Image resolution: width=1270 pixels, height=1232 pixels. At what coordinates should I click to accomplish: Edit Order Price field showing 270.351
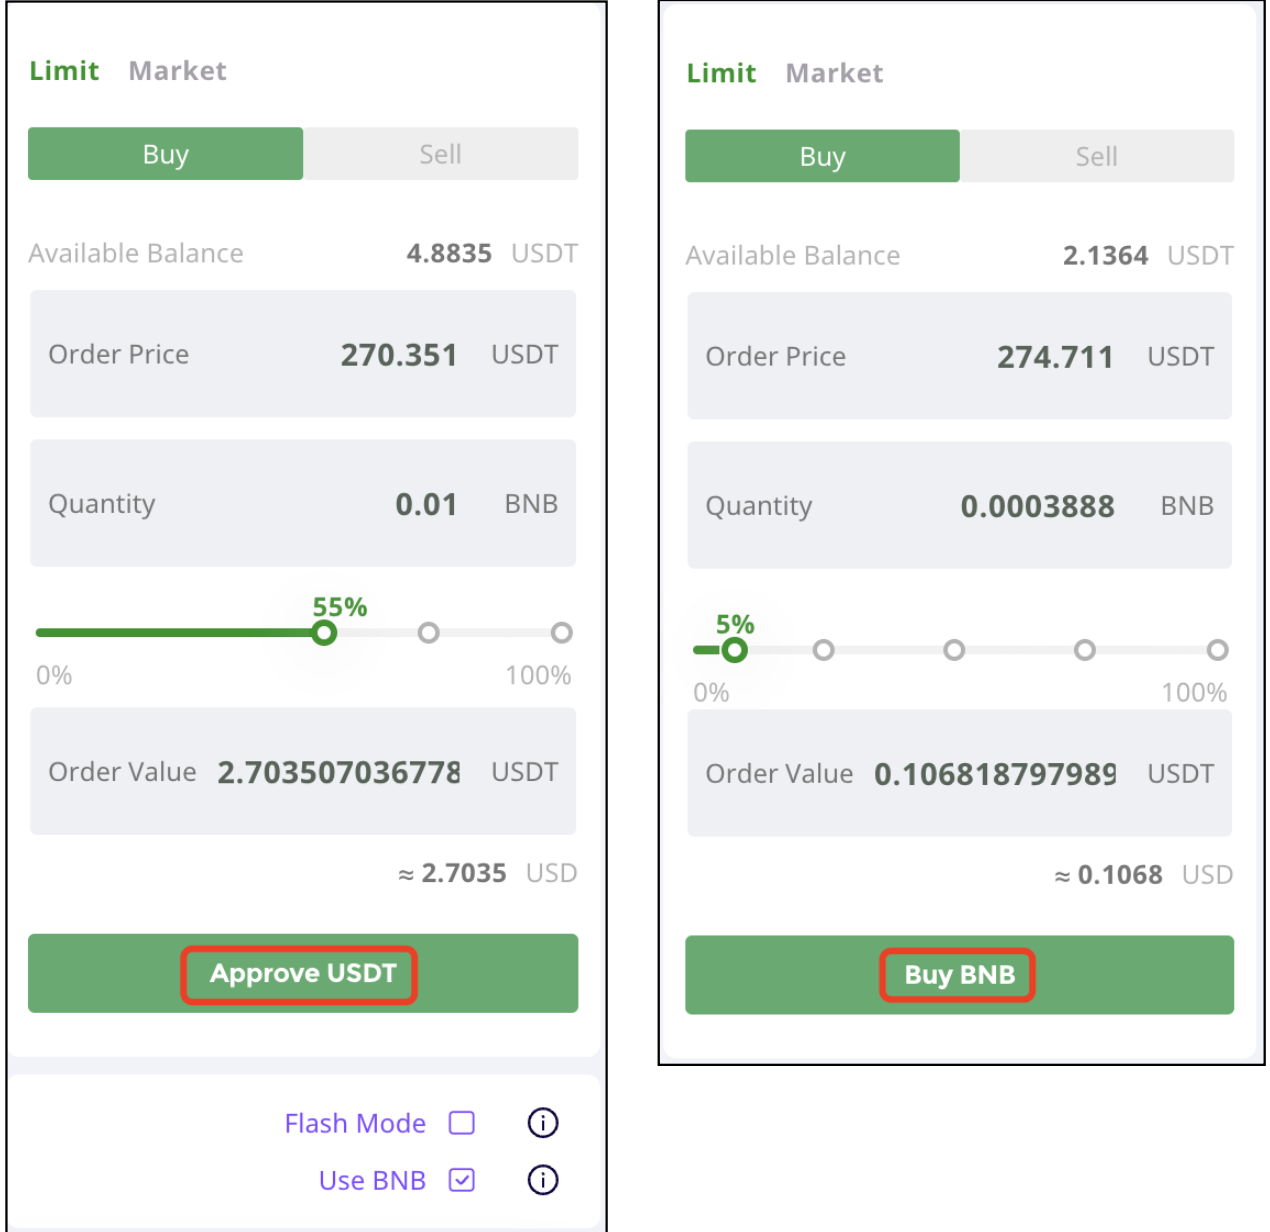click(303, 354)
